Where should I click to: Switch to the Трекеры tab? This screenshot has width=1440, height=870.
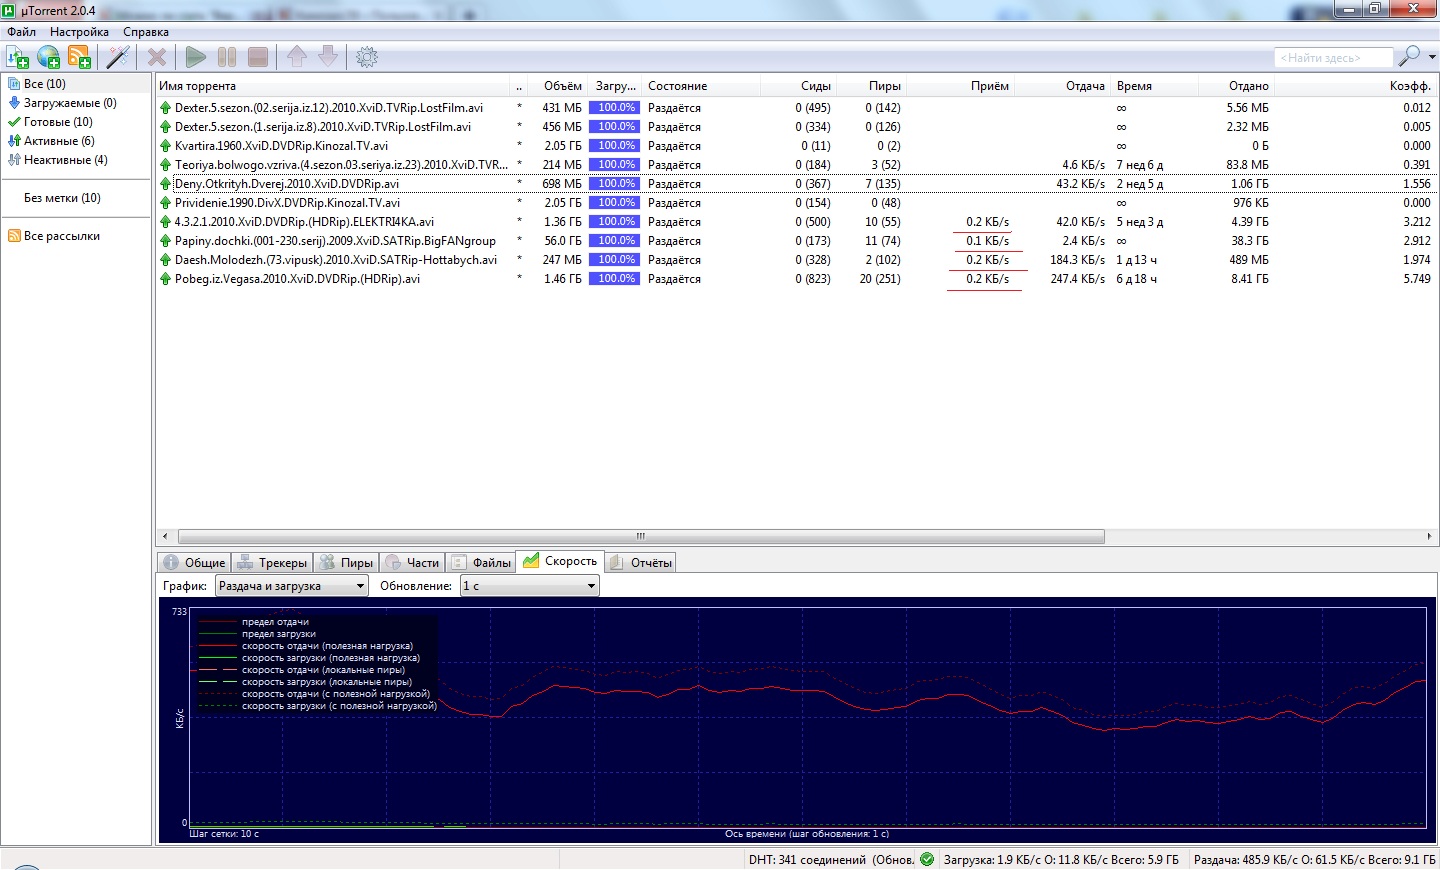(x=272, y=563)
